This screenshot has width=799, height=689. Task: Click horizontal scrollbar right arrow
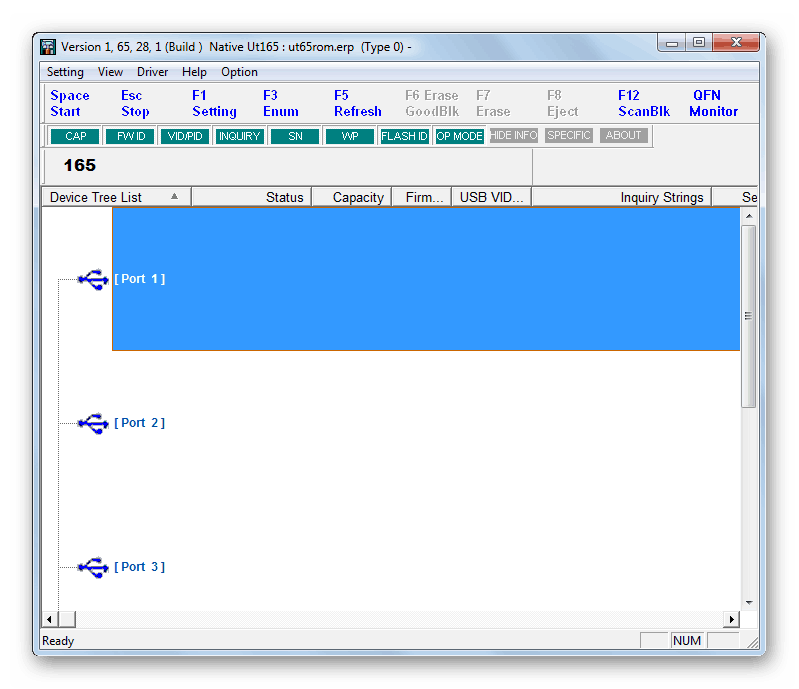click(732, 619)
